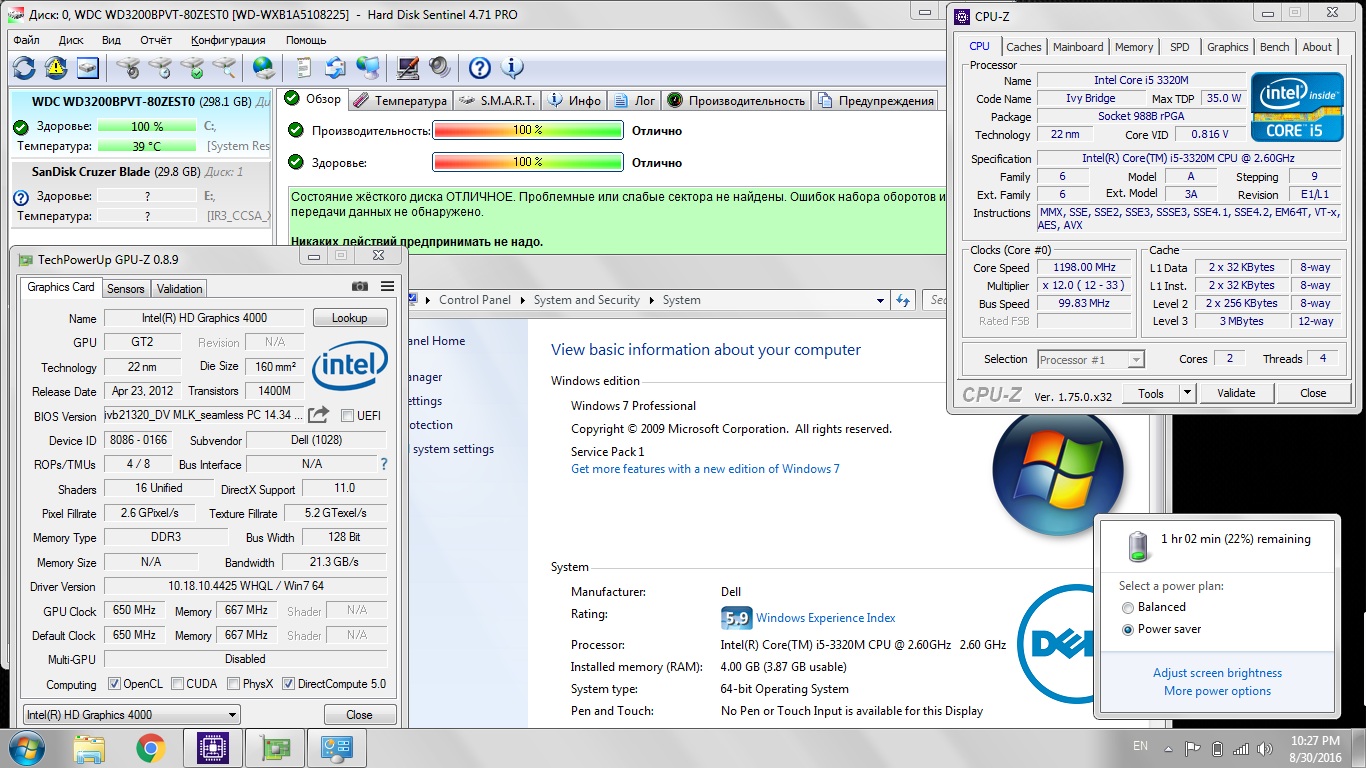The image size is (1366, 768).
Task: Open Chrome from the taskbar
Action: [151, 747]
